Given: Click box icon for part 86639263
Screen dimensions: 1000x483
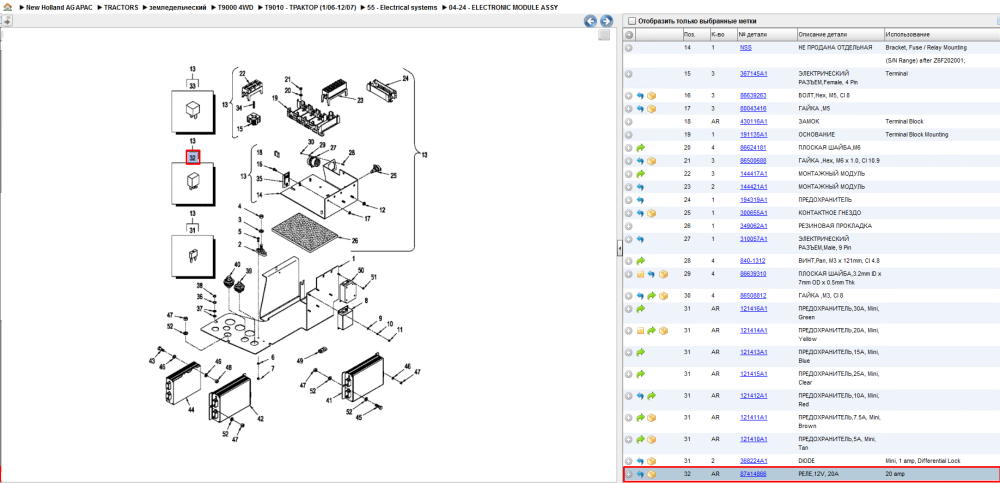Looking at the screenshot, I should [x=652, y=95].
